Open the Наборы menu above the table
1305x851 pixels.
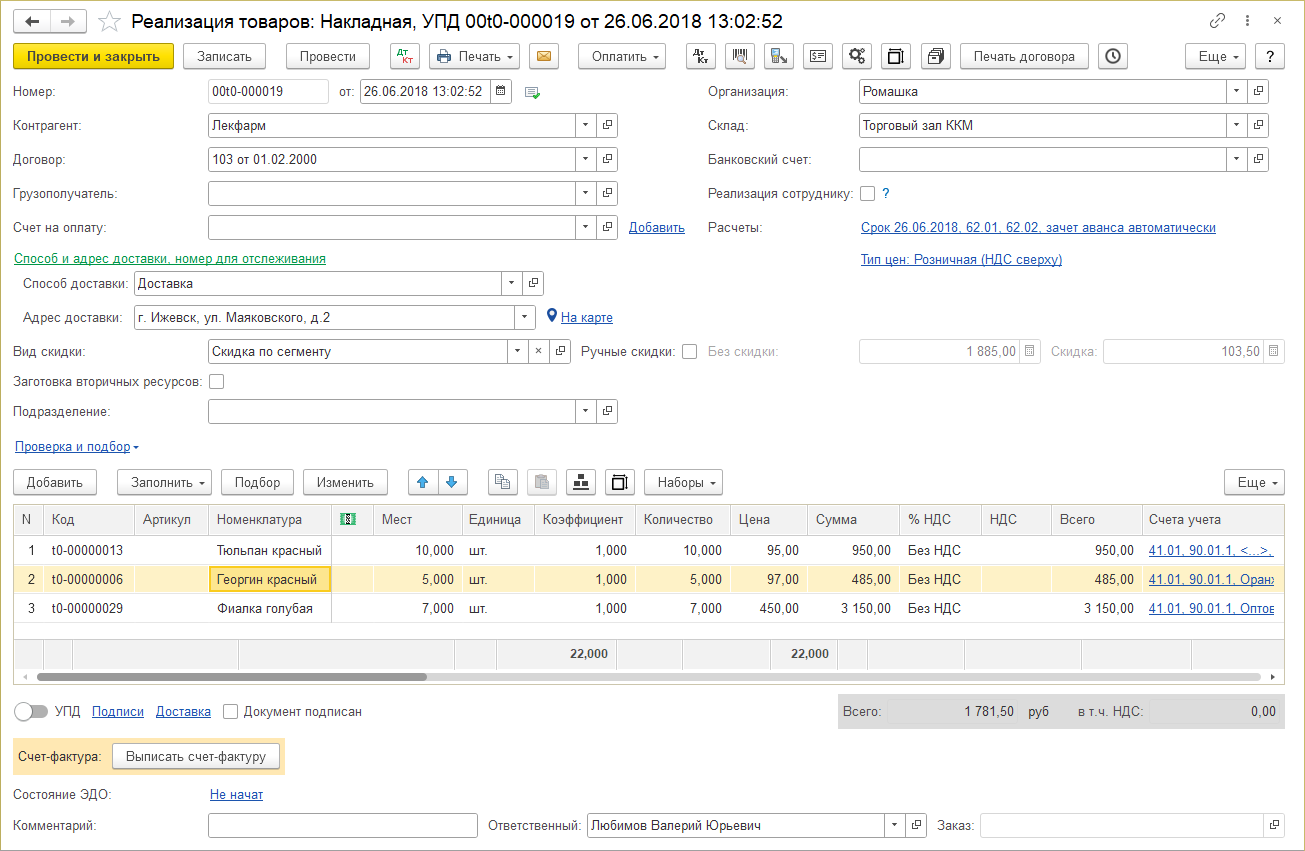(683, 482)
